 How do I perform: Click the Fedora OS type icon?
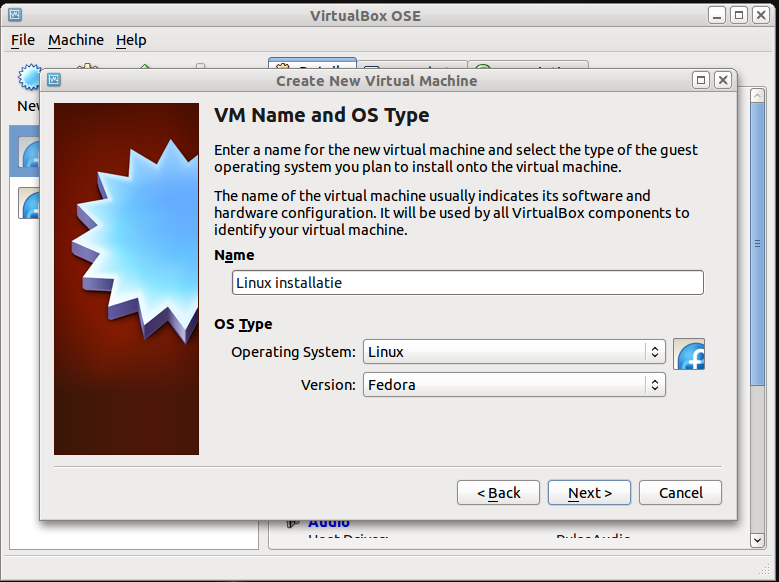tap(689, 354)
